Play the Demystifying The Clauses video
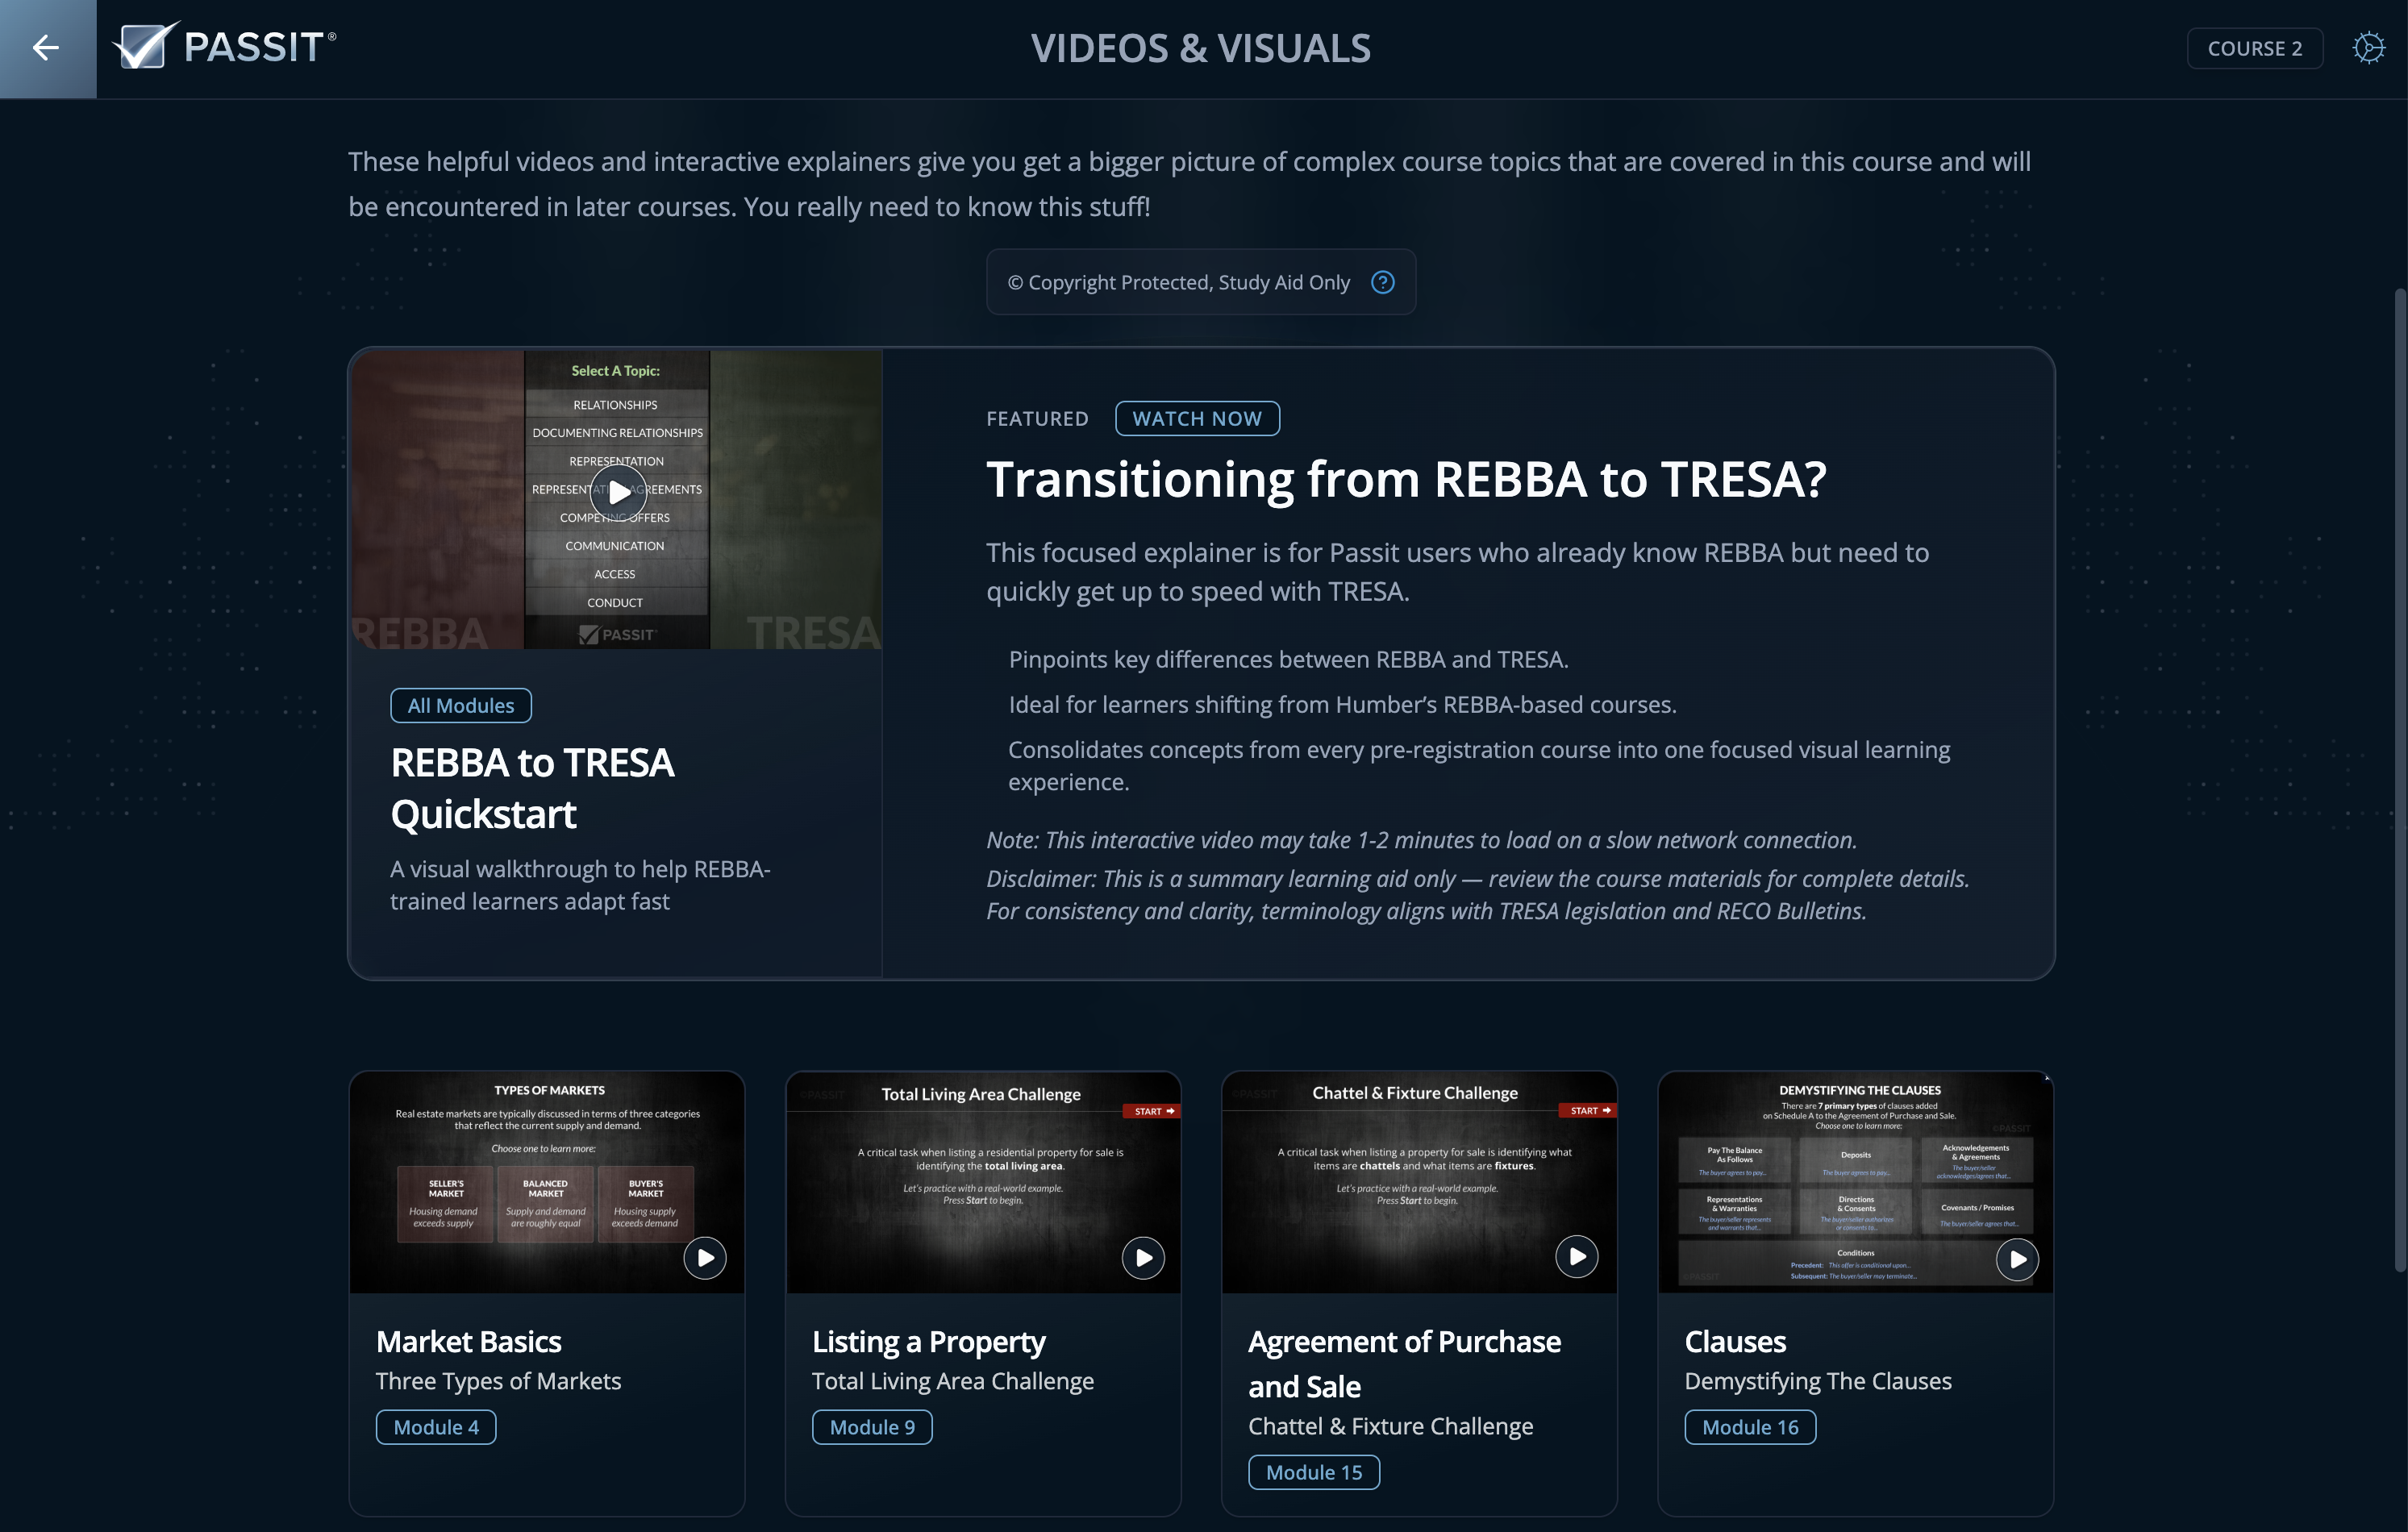 coord(2017,1259)
